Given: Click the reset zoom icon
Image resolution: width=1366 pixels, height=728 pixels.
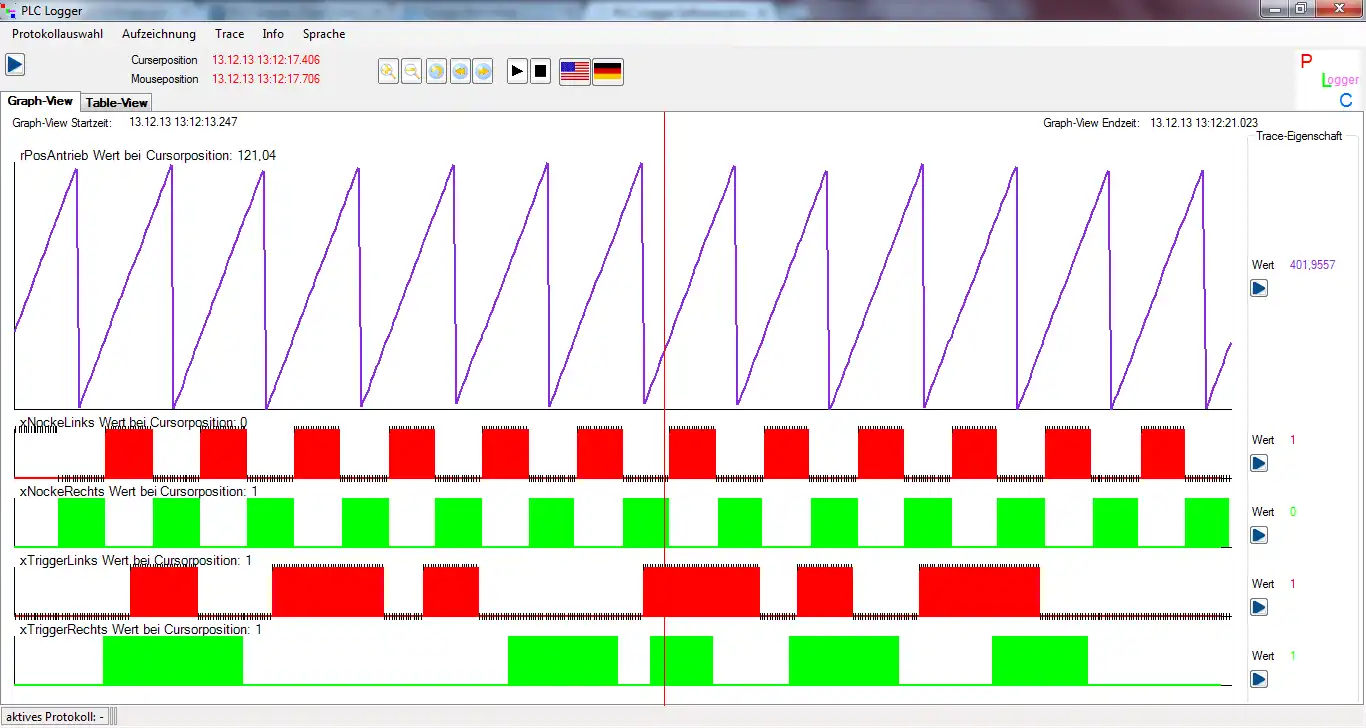Looking at the screenshot, I should point(436,70).
